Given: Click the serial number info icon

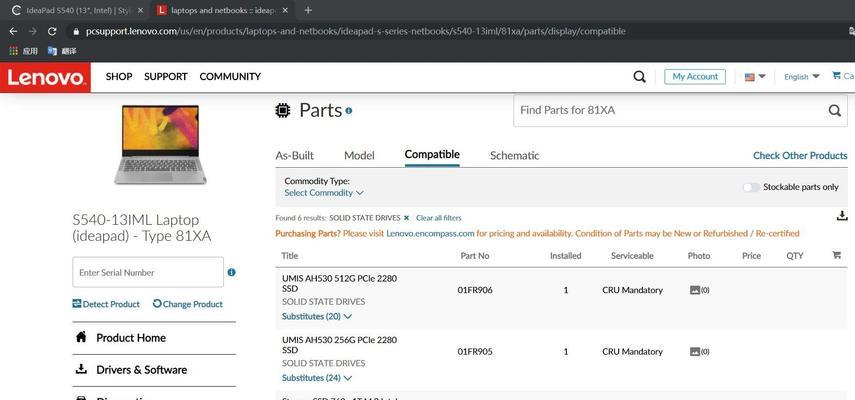Looking at the screenshot, I should coord(232,272).
